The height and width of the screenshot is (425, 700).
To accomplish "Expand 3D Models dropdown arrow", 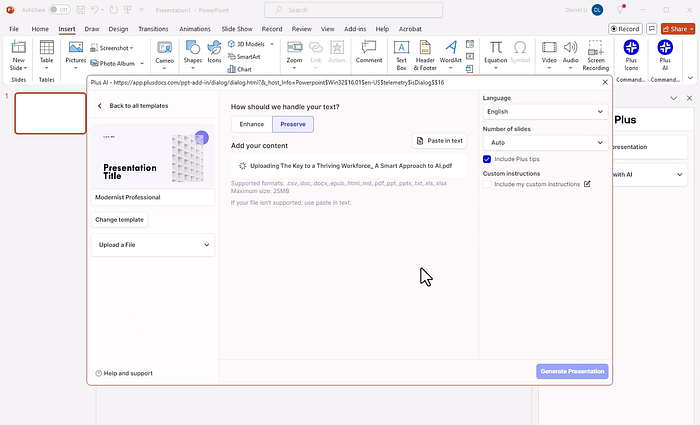I will [x=271, y=44].
